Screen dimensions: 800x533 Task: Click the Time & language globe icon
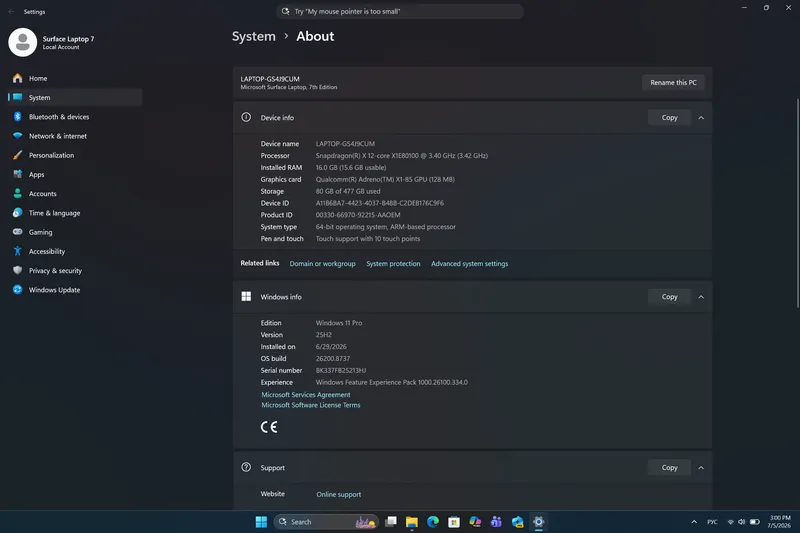coord(18,213)
